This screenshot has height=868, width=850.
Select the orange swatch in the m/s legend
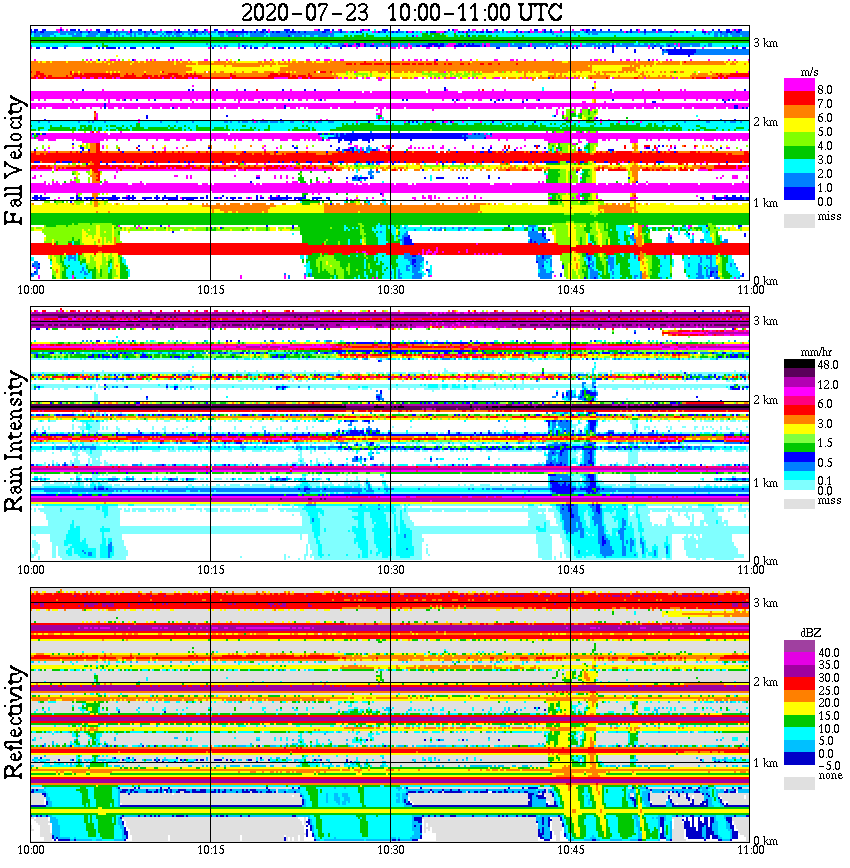click(799, 113)
